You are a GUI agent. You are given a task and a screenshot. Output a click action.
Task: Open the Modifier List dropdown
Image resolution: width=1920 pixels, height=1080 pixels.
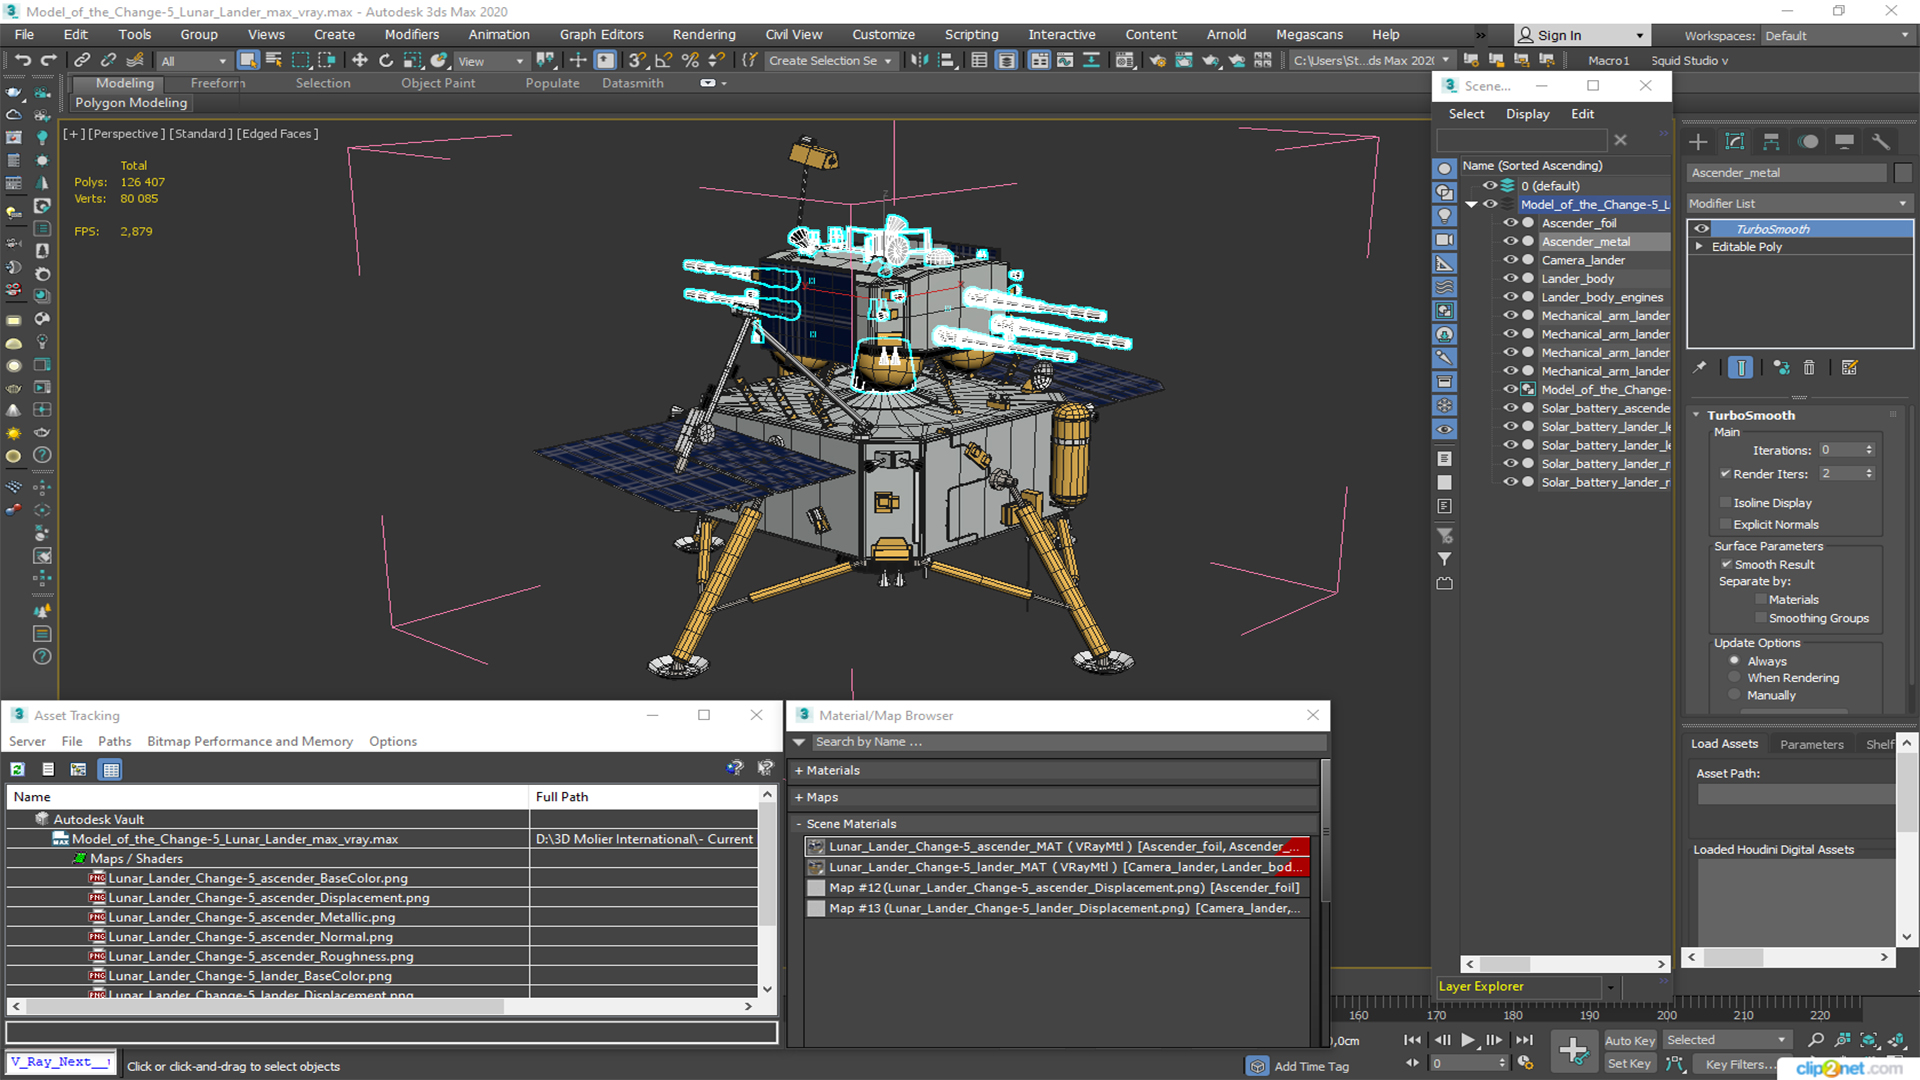click(1799, 203)
